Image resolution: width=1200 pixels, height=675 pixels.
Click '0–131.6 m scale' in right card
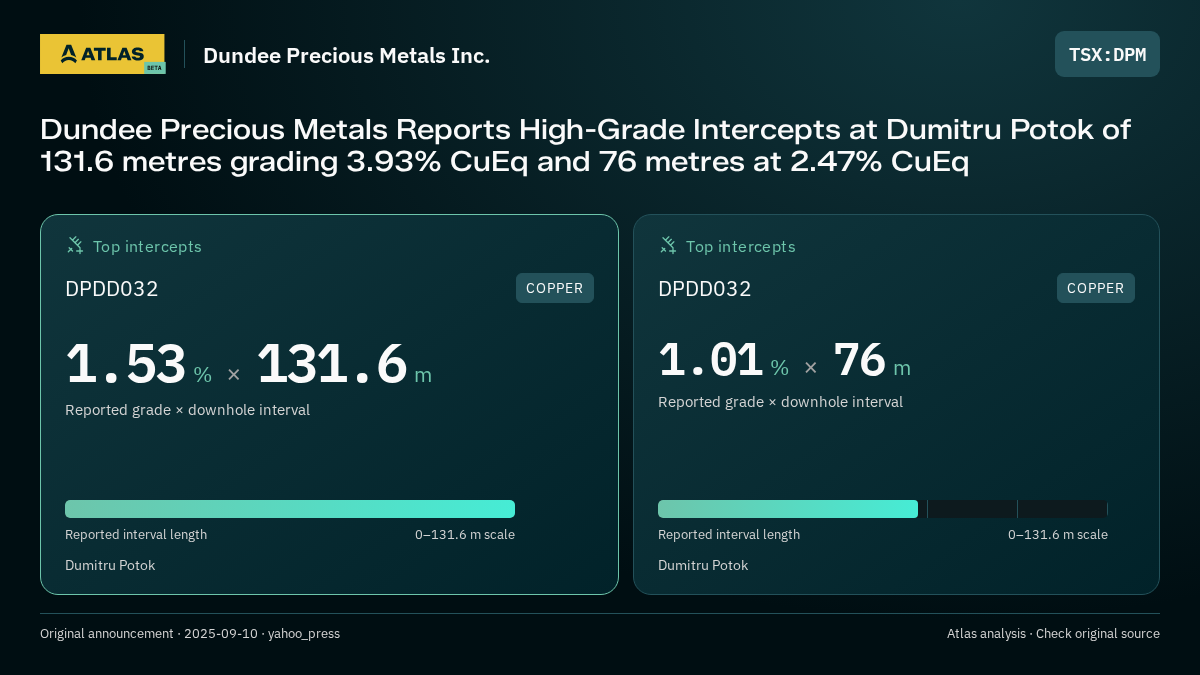(x=1058, y=535)
